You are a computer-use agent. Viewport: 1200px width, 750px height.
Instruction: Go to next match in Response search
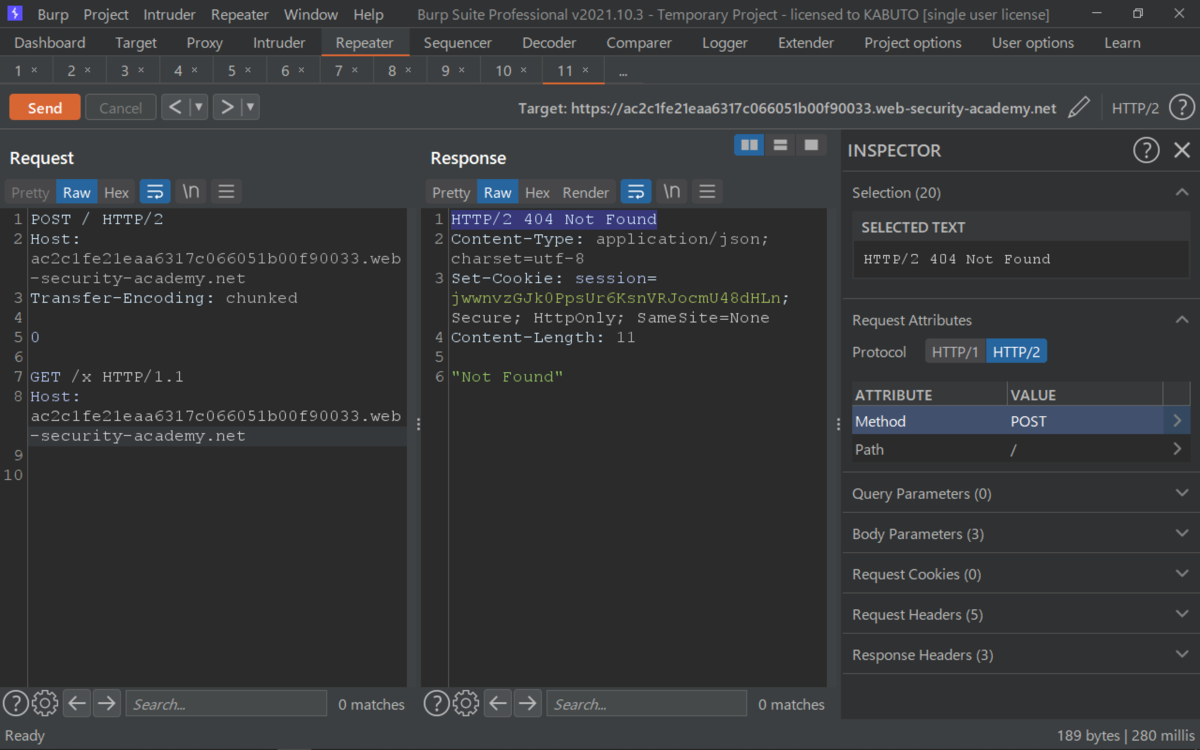[x=528, y=704]
